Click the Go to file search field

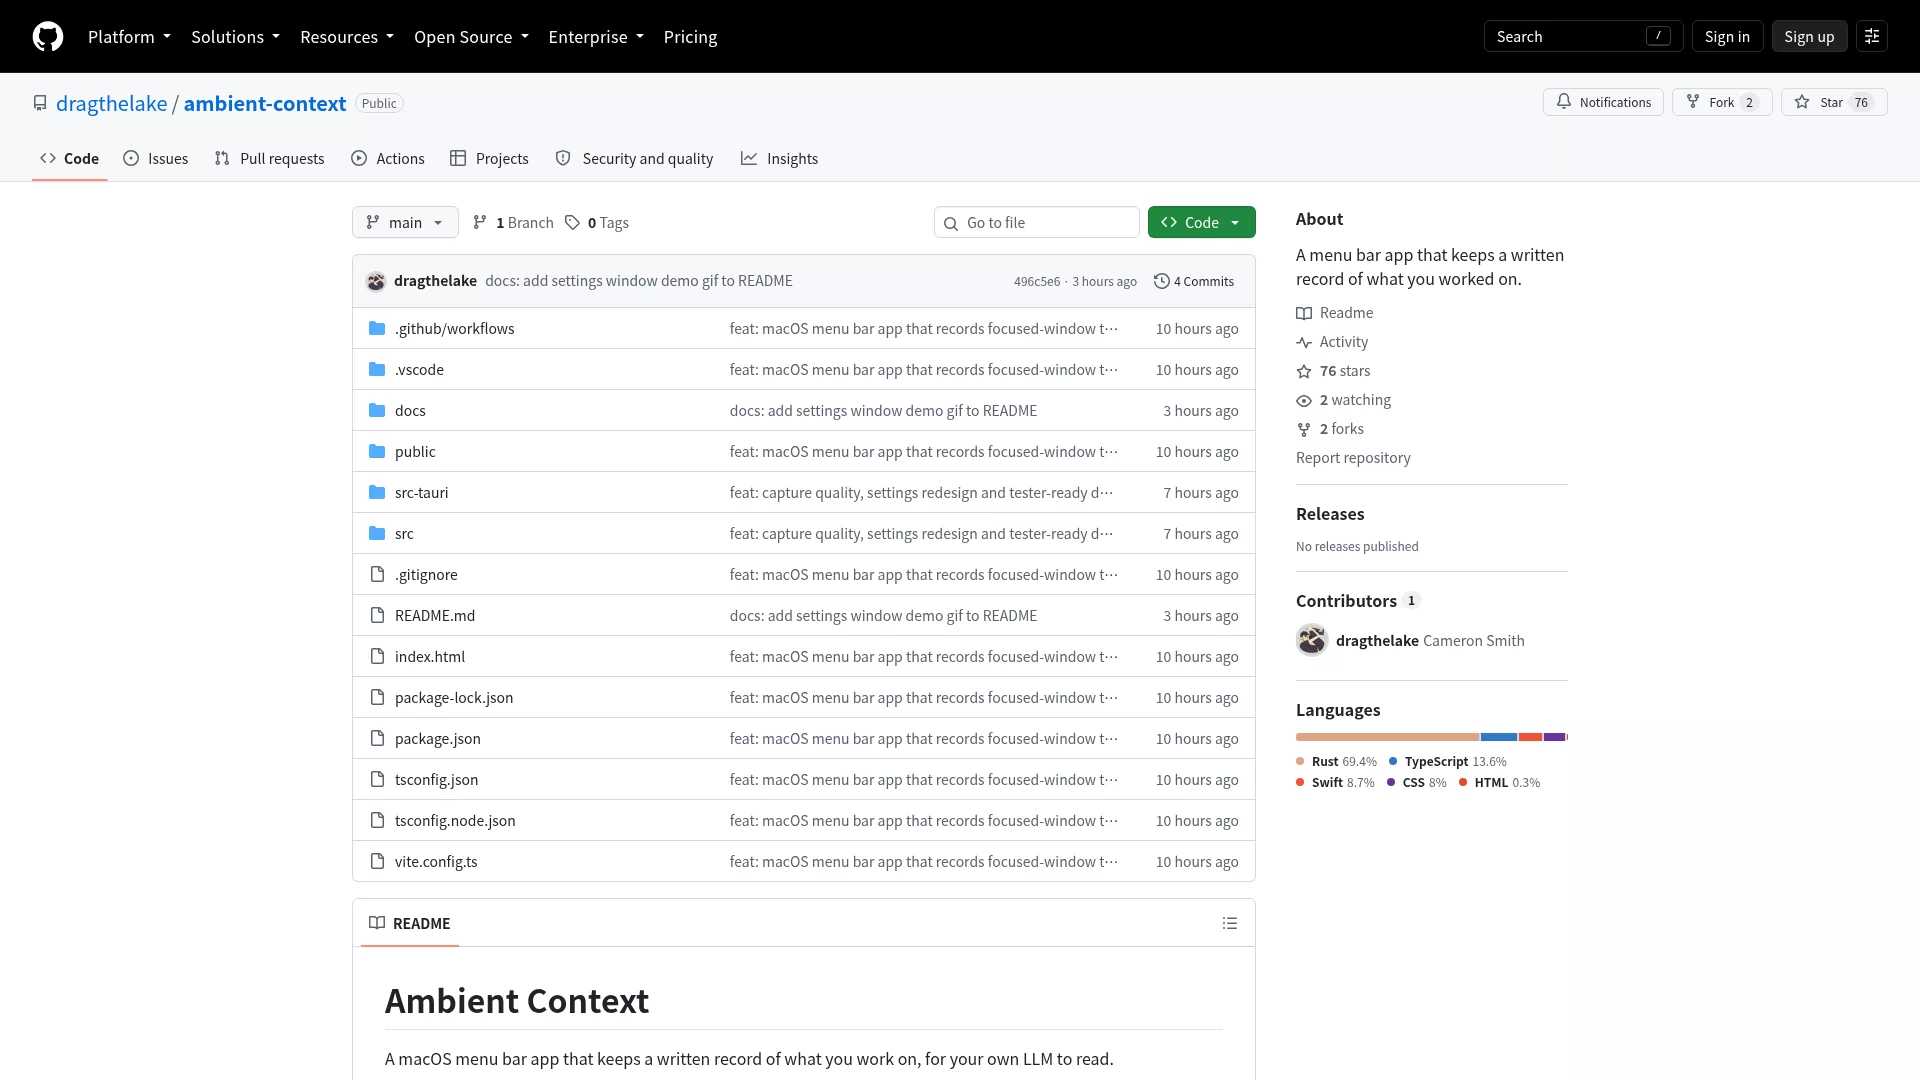1037,222
